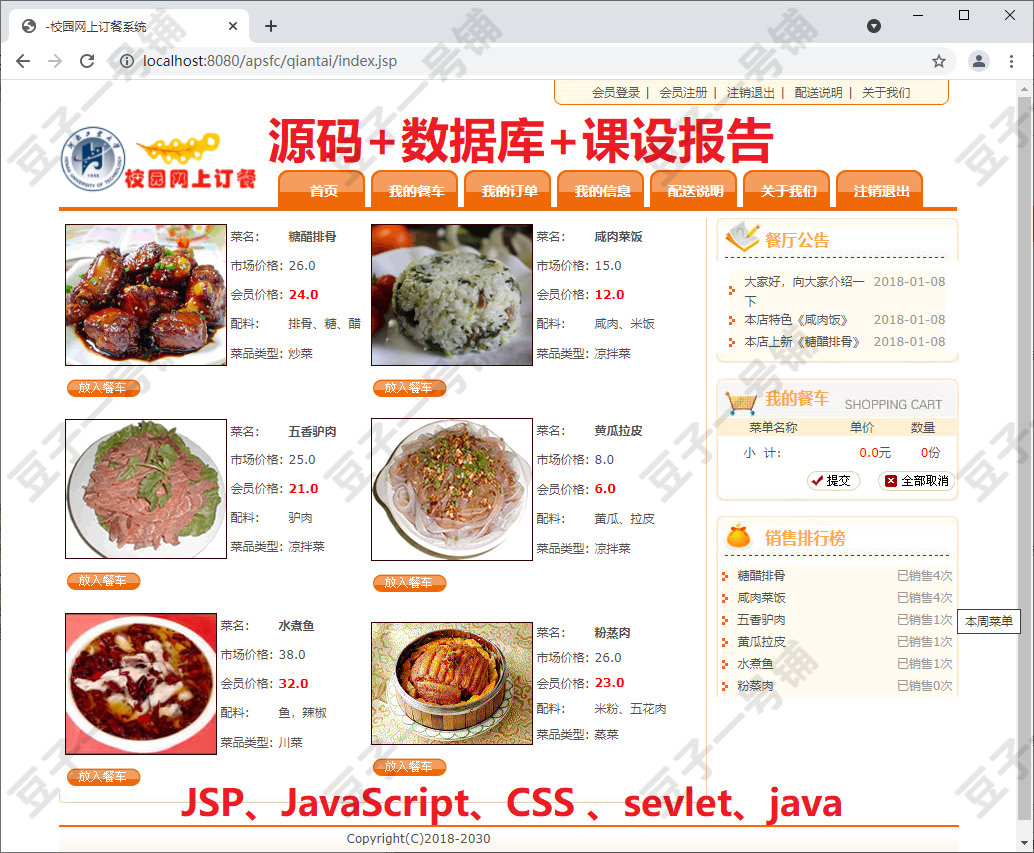The width and height of the screenshot is (1034, 853).
Task: Open announcement 本店上新《糖醋排骨》
Action: point(802,341)
